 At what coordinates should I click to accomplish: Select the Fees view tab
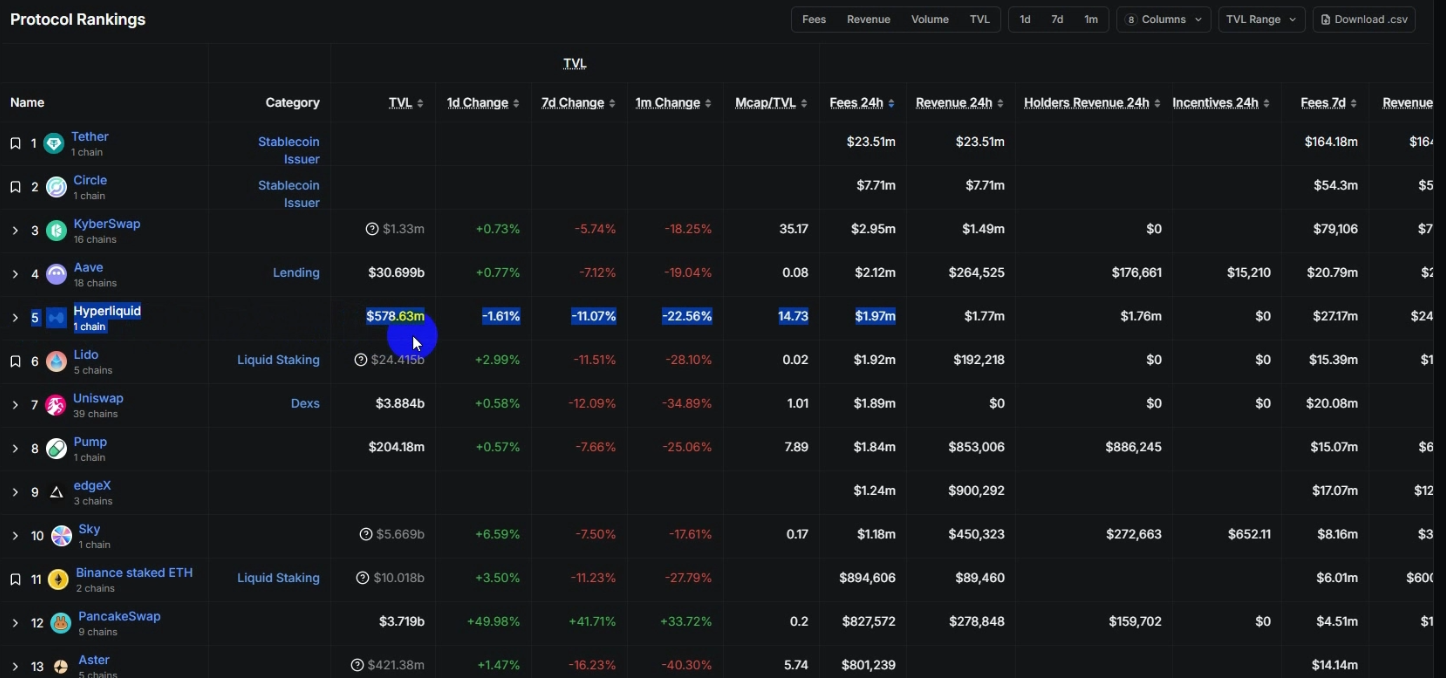pyautogui.click(x=814, y=19)
